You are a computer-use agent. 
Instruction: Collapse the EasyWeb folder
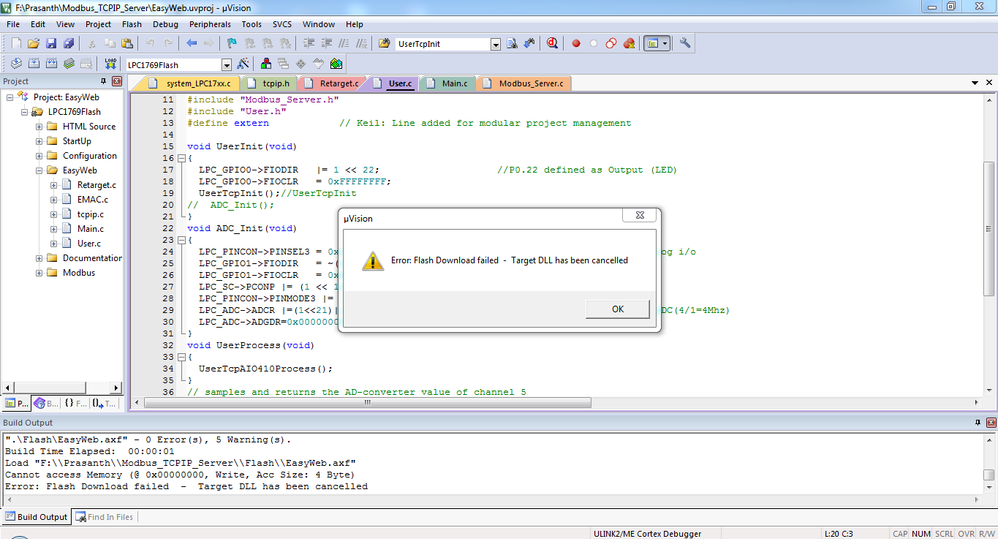39,171
